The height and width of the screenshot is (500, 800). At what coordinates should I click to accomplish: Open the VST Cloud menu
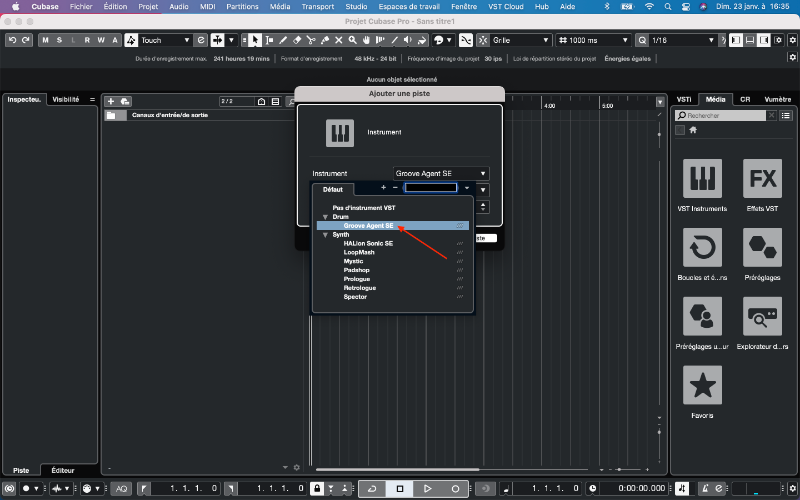pos(506,7)
